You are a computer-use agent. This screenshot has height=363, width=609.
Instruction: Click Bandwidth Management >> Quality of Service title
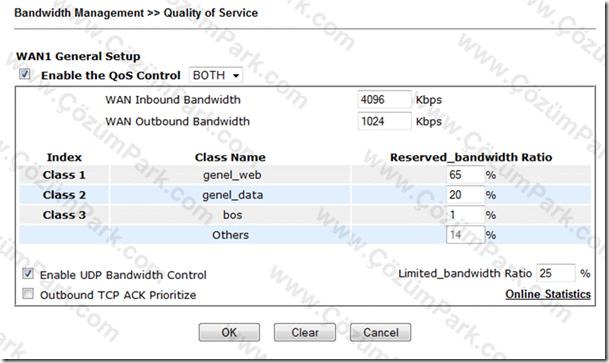coord(136,13)
